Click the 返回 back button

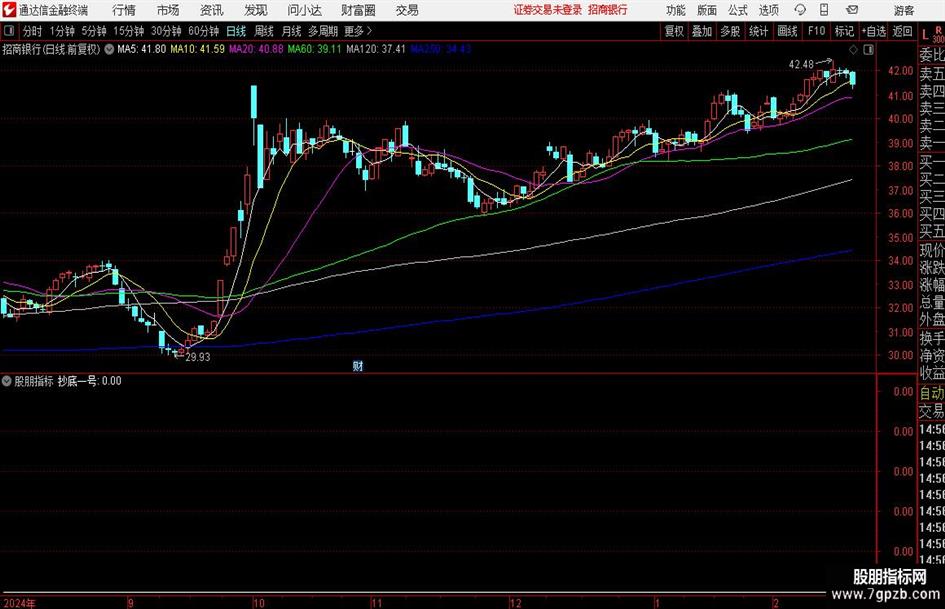tap(902, 31)
